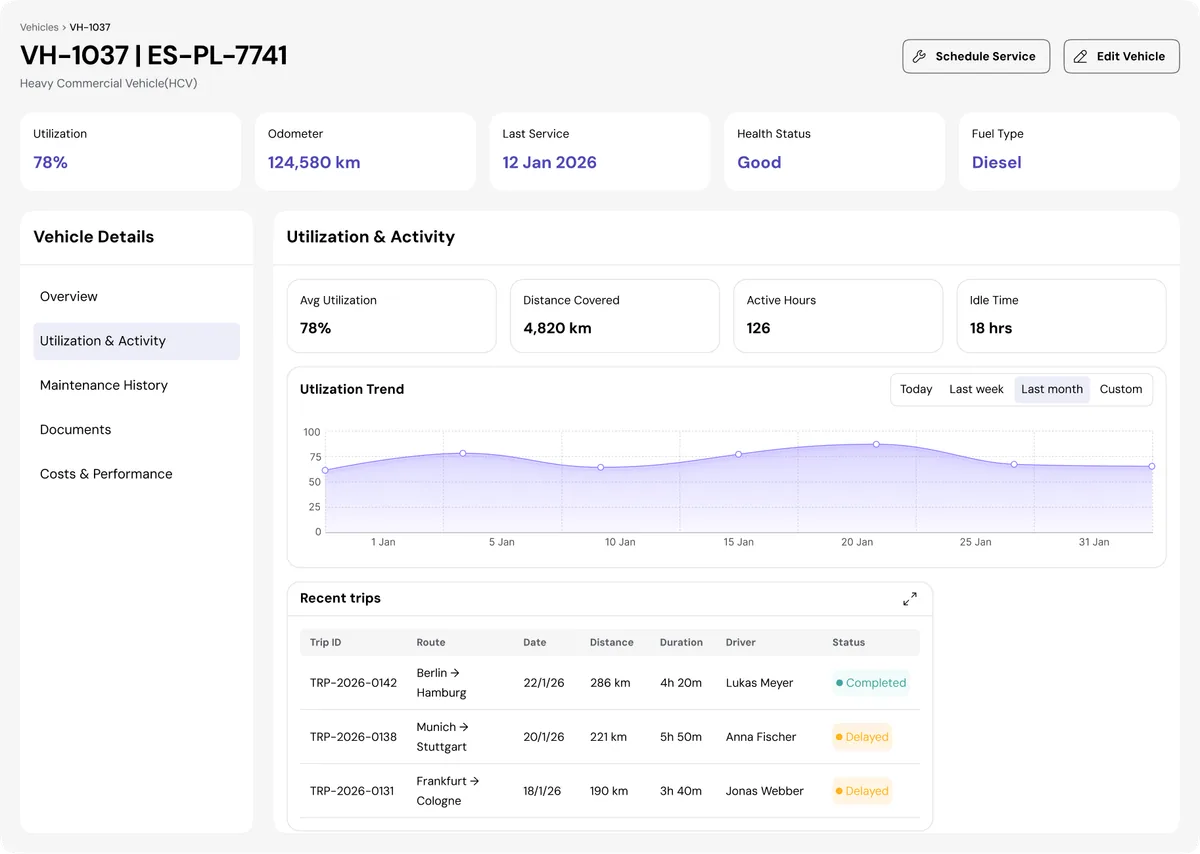Screen dimensions: 1200x854
Task: Click the Health Status card
Action: pyautogui.click(x=833, y=151)
